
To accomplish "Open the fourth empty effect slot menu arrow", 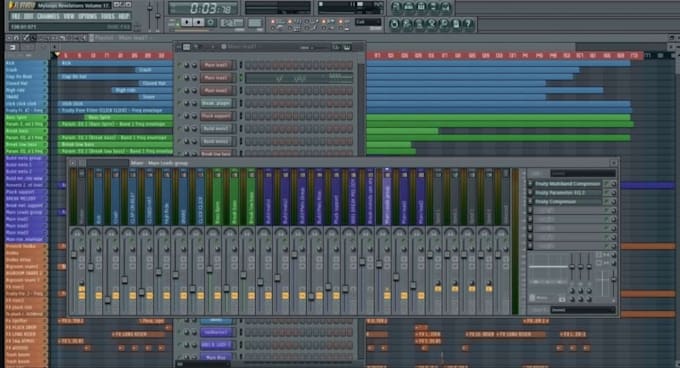I will click(530, 211).
